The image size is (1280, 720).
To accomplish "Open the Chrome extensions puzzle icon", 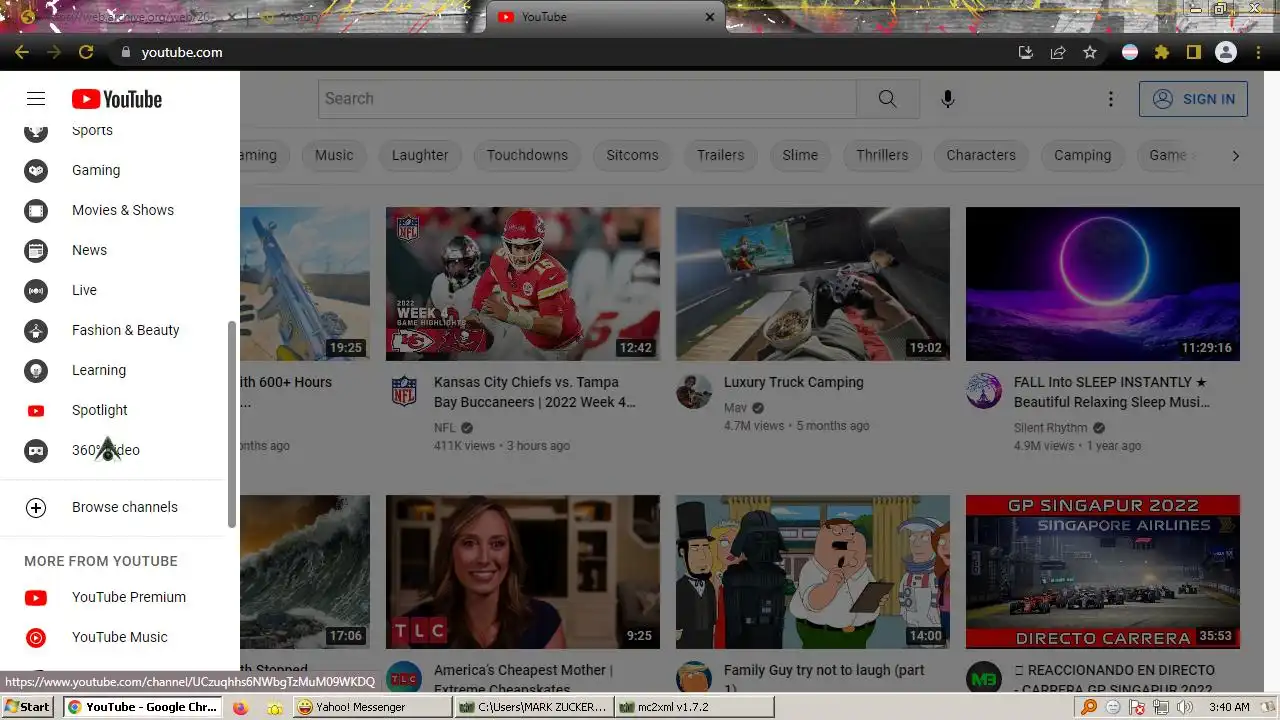I will pos(1162,52).
